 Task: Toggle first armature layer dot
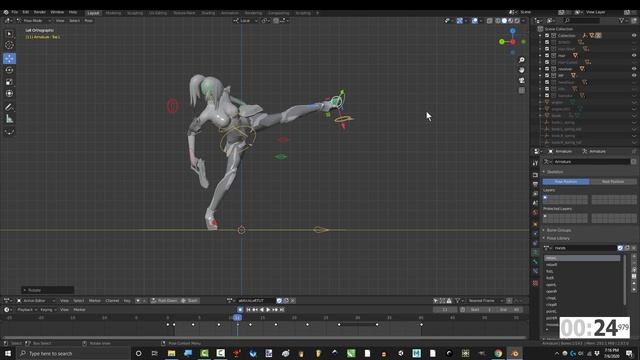[545, 198]
